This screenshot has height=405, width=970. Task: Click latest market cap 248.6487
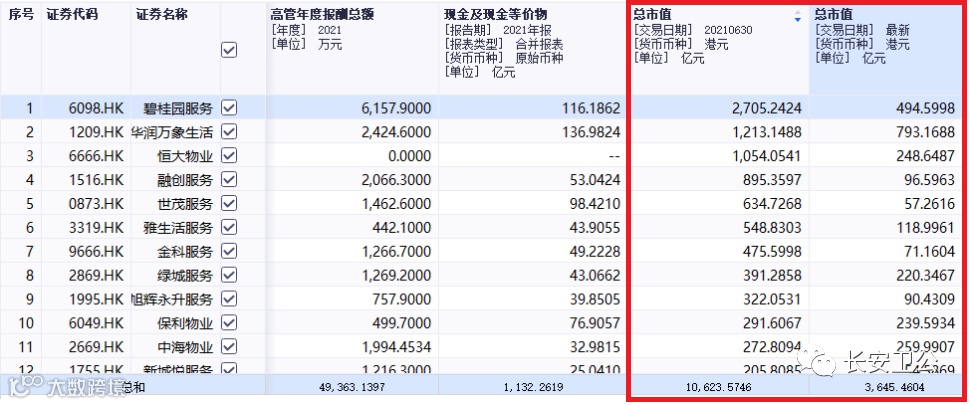924,156
